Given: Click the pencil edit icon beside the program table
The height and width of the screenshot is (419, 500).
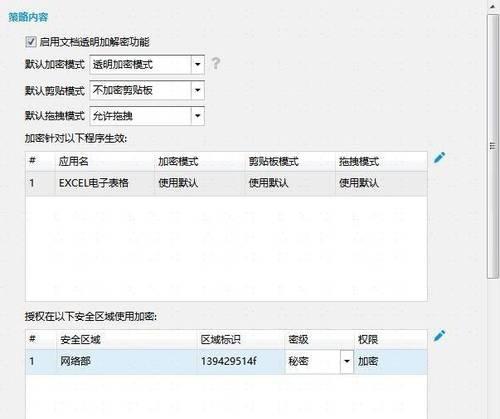Looking at the screenshot, I should click(x=440, y=157).
